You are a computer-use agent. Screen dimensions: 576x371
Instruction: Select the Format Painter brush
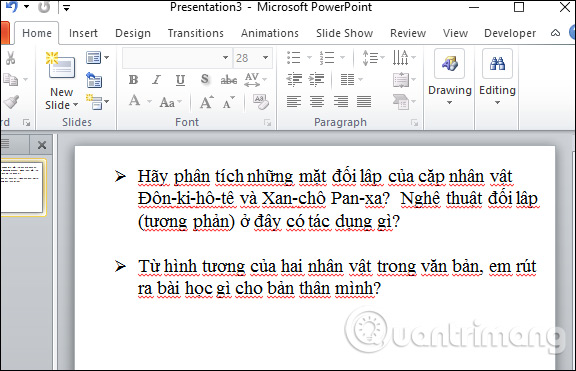pos(11,102)
